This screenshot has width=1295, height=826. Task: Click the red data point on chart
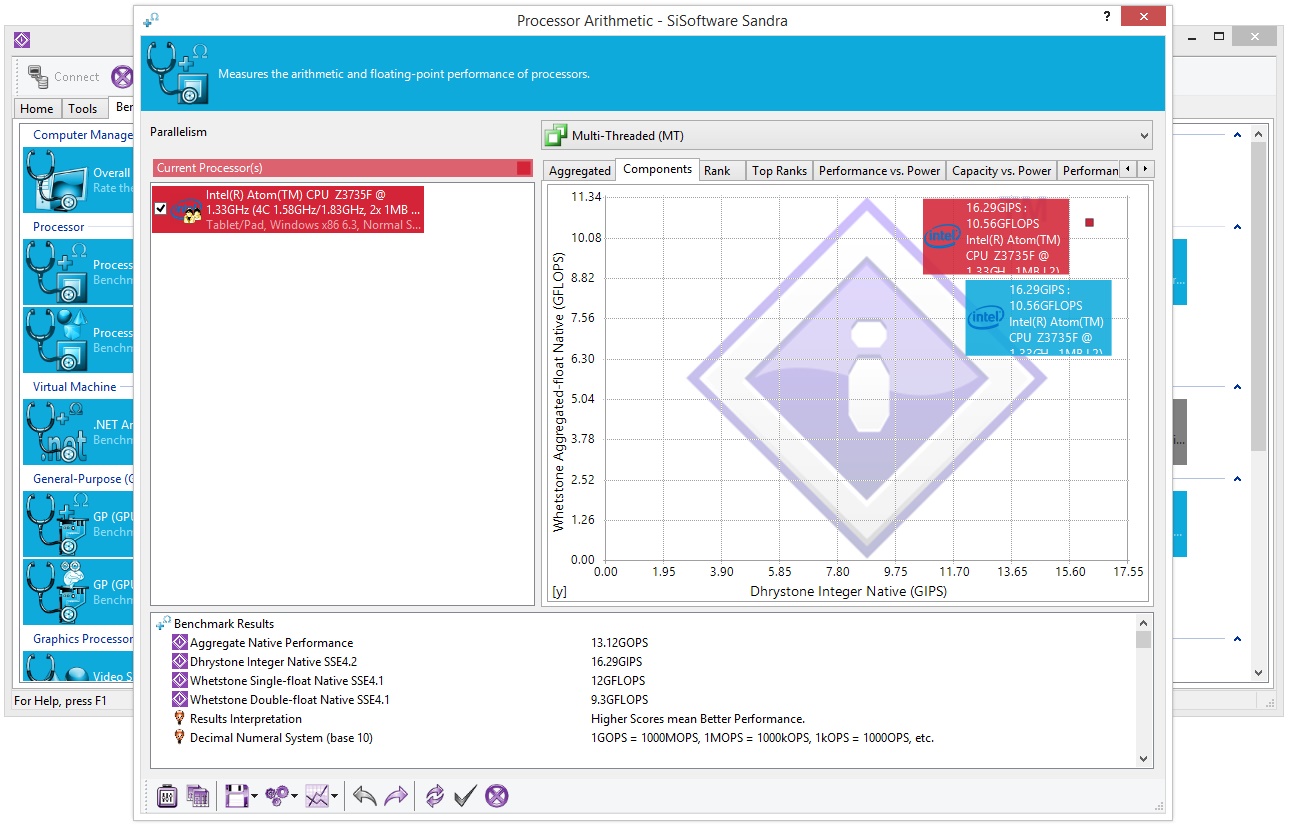[x=1089, y=222]
